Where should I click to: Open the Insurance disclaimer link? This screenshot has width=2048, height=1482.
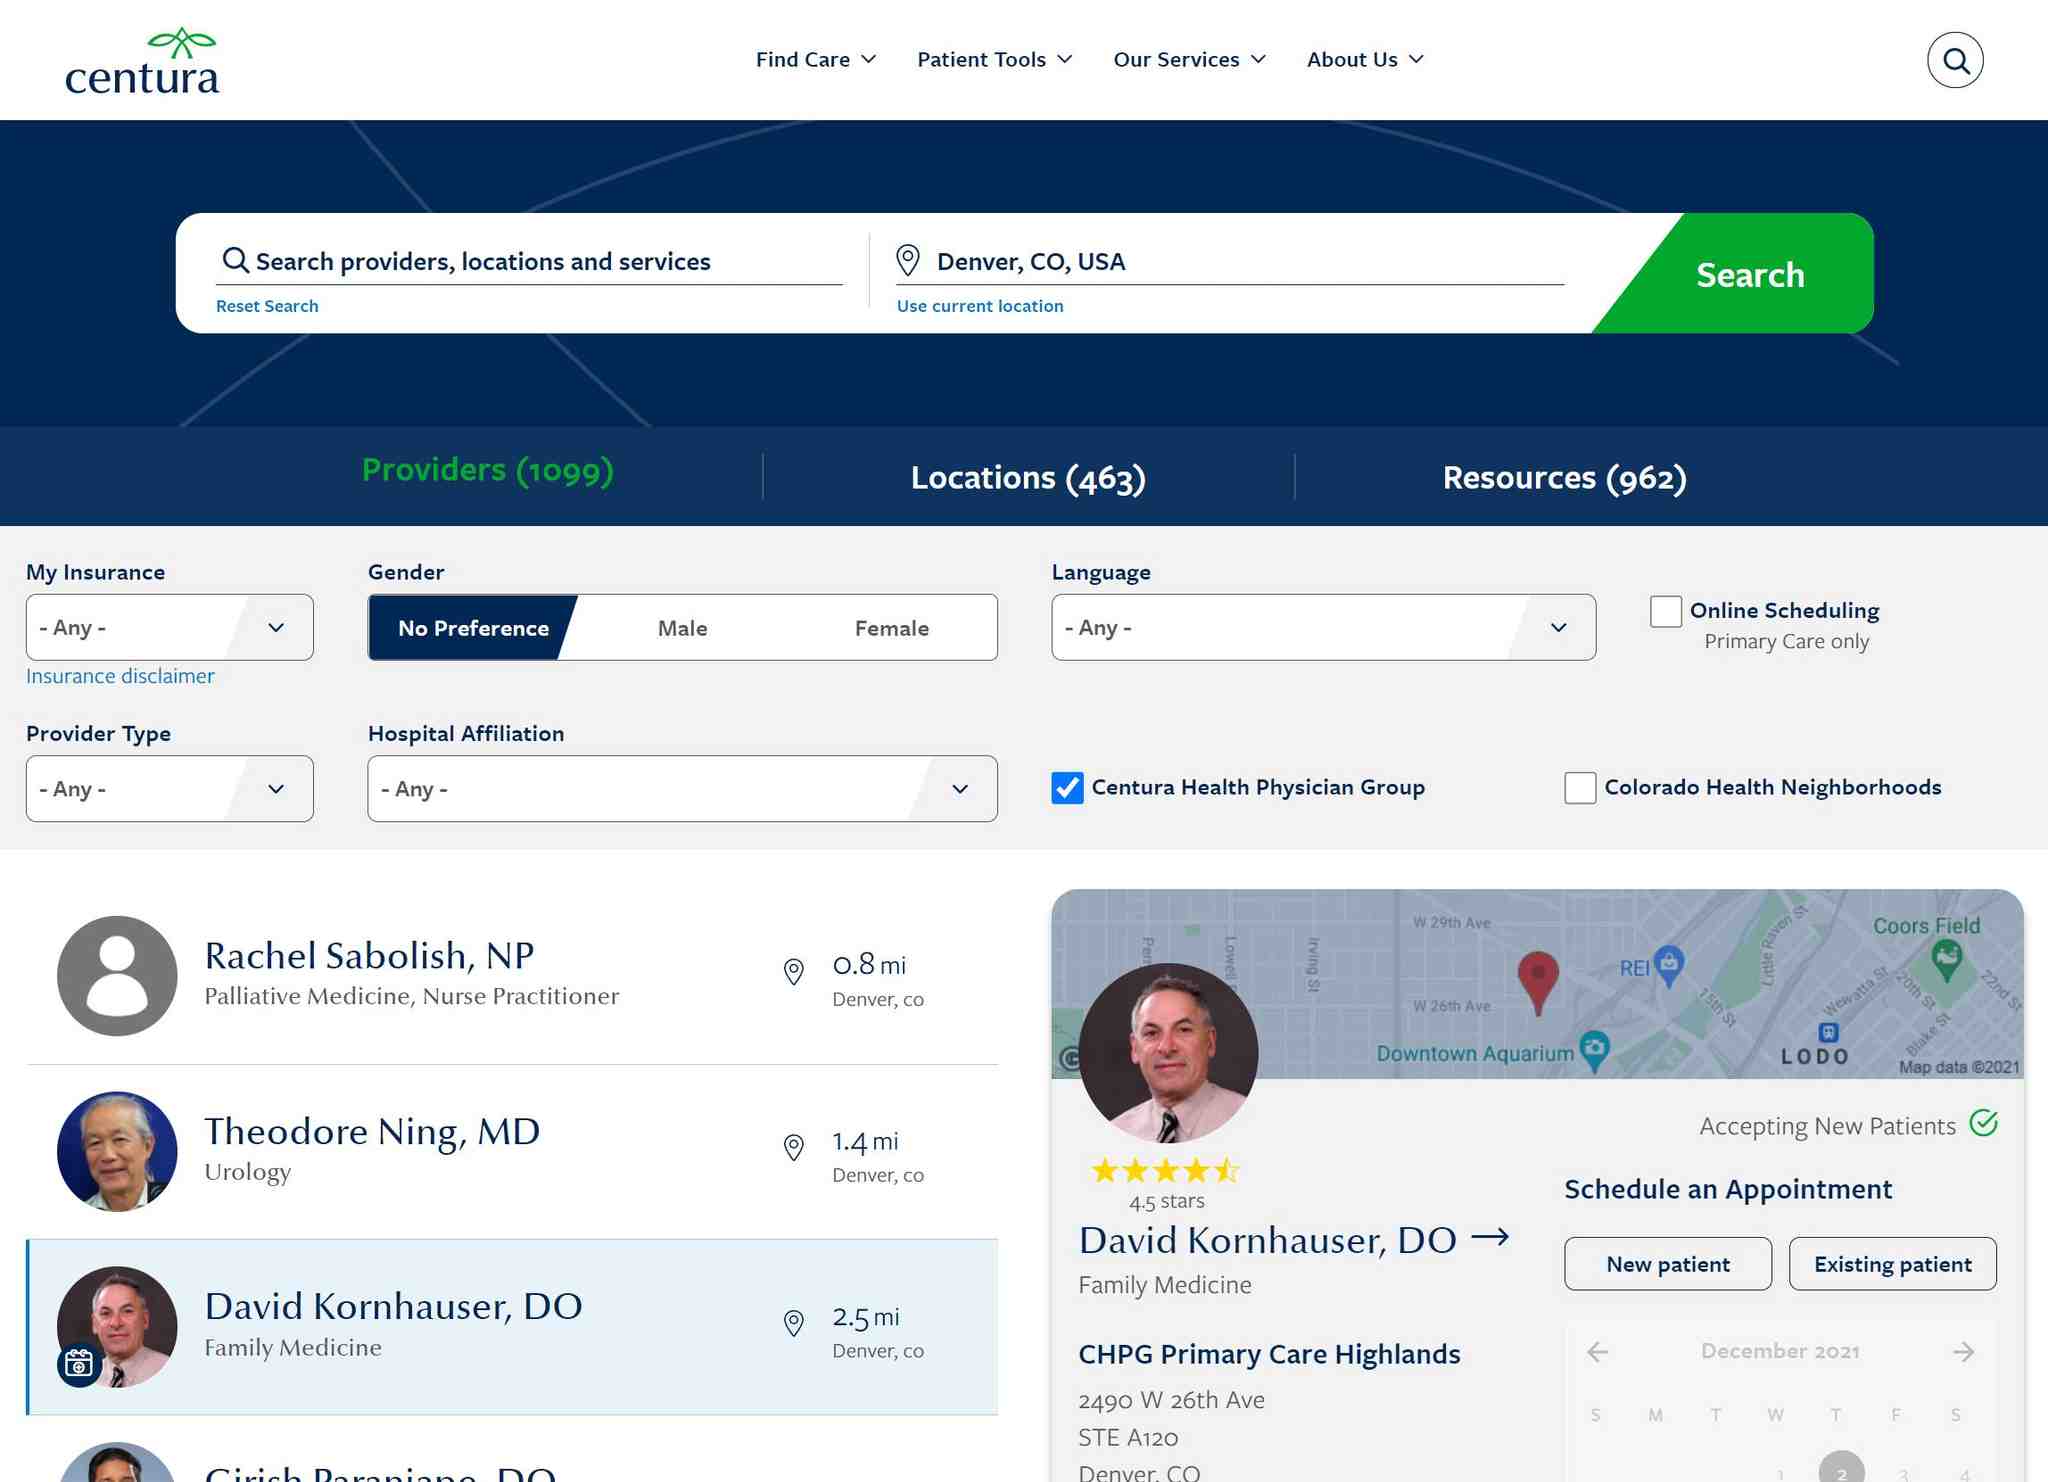click(120, 676)
